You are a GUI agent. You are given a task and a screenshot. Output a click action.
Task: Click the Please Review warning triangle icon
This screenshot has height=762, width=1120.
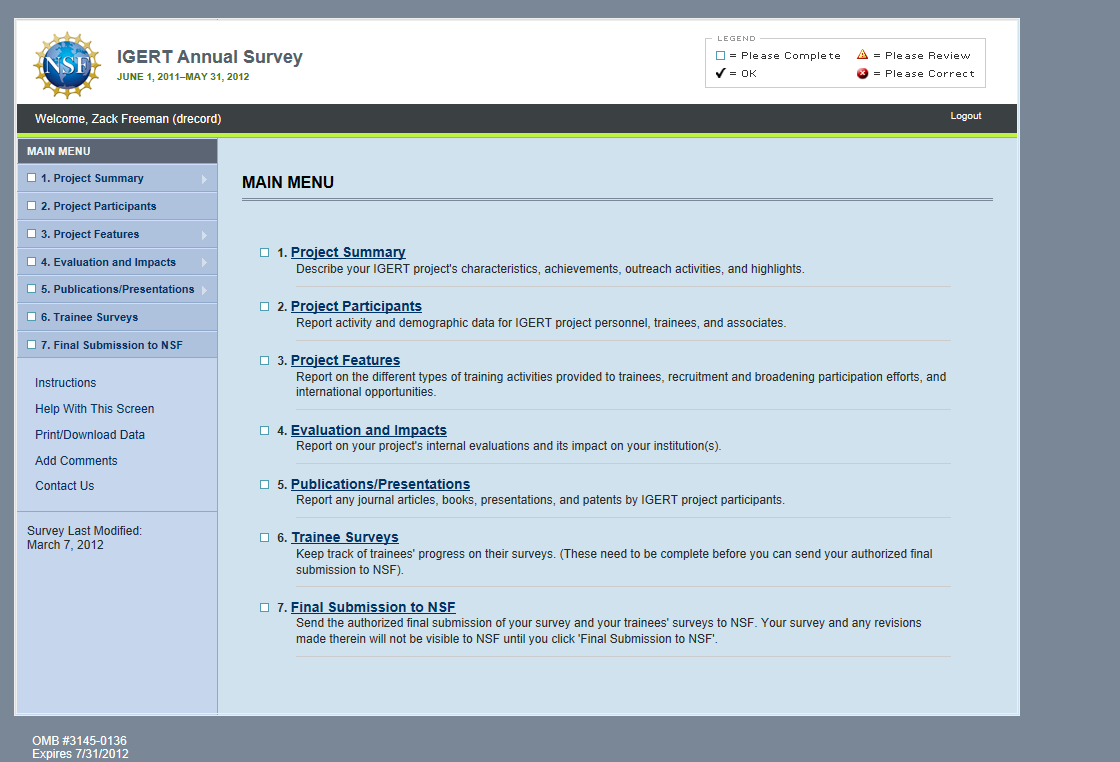point(862,55)
